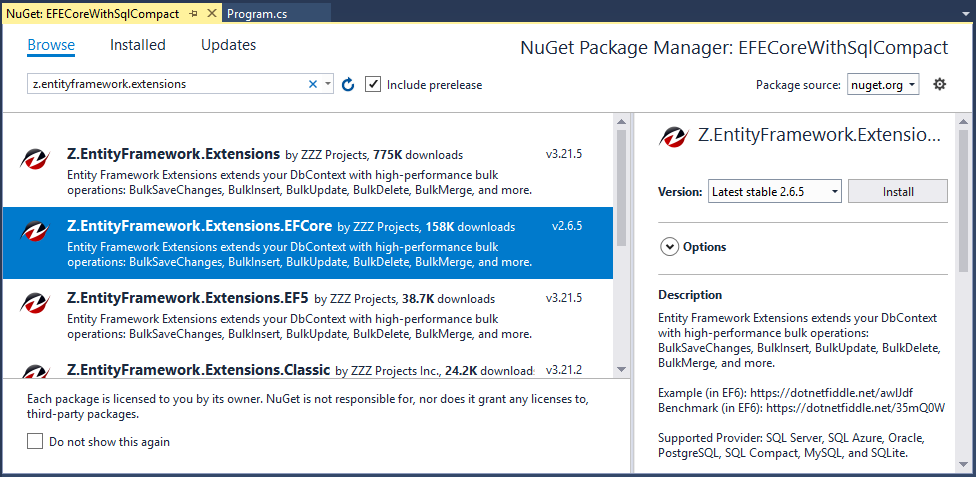Viewport: 976px width, 477px height.
Task: Click icon of Extensions.EFCore package
Action: (x=34, y=232)
